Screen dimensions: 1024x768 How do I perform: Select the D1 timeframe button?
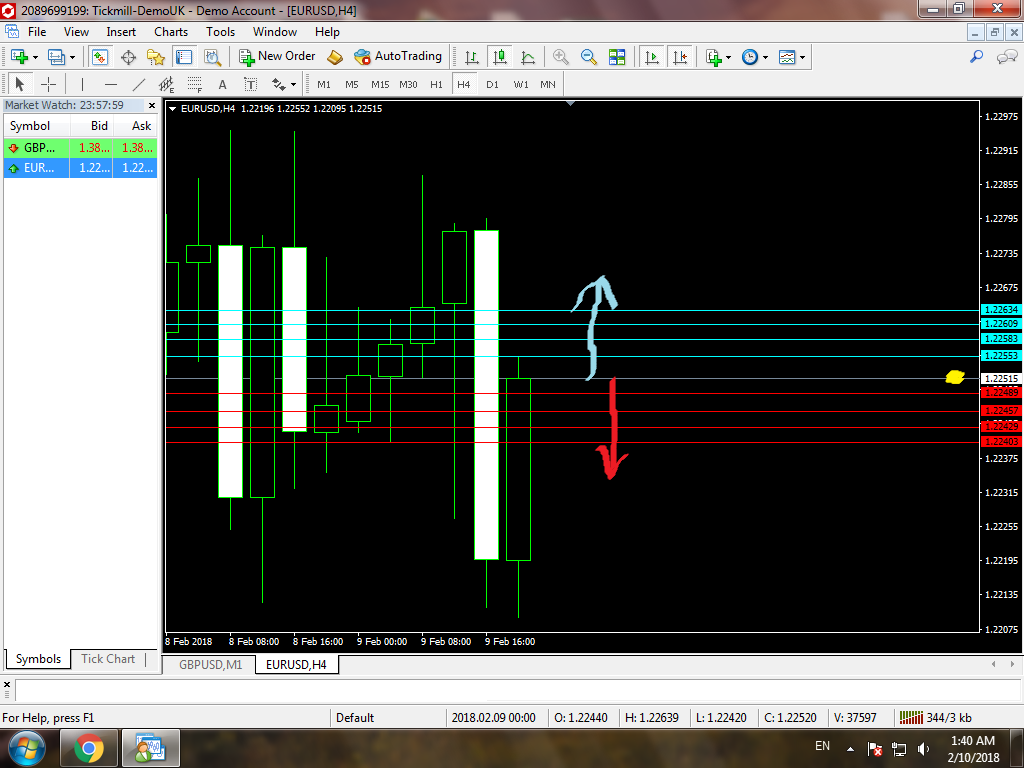click(x=492, y=84)
